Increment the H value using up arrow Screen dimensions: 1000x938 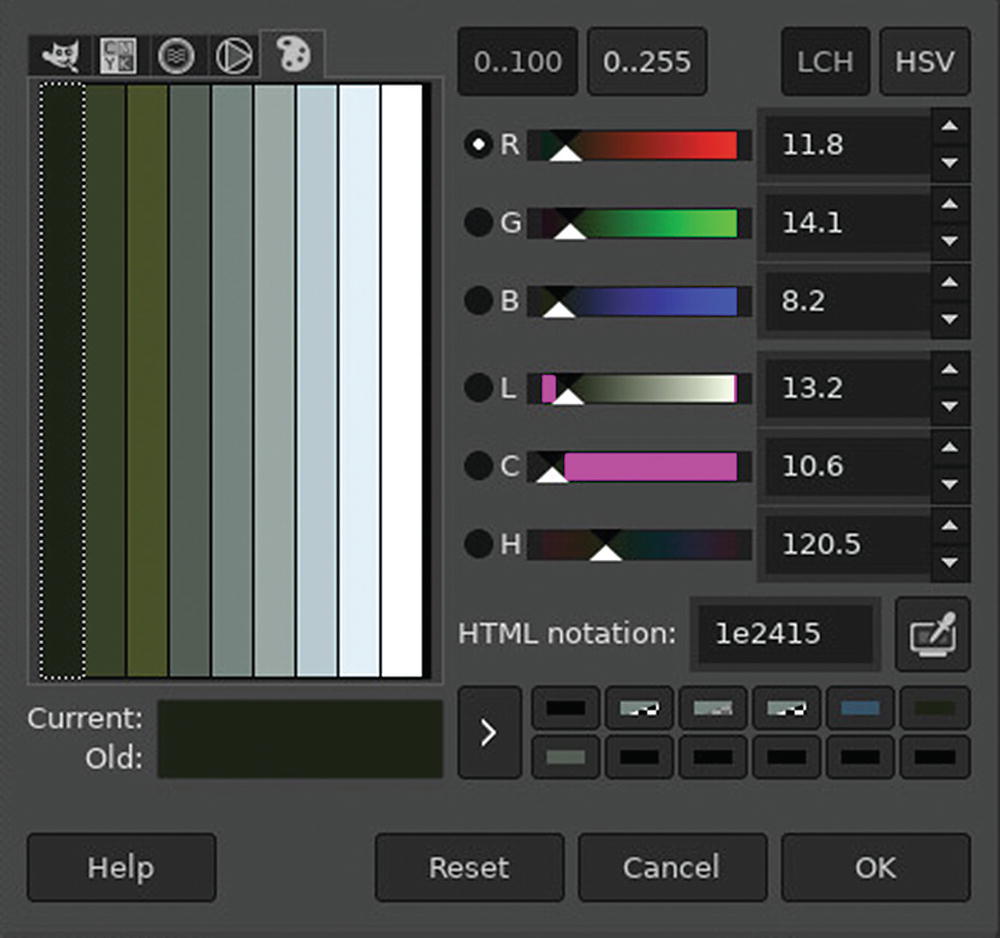coord(950,526)
